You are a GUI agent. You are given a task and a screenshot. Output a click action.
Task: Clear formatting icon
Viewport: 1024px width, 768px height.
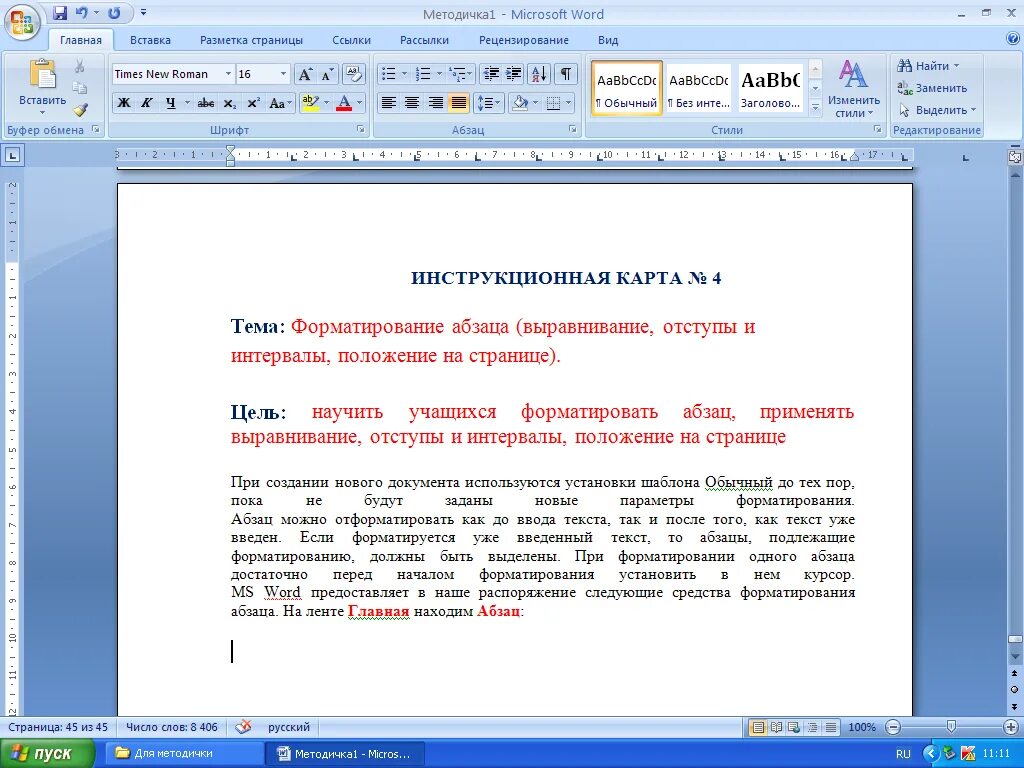coord(353,74)
